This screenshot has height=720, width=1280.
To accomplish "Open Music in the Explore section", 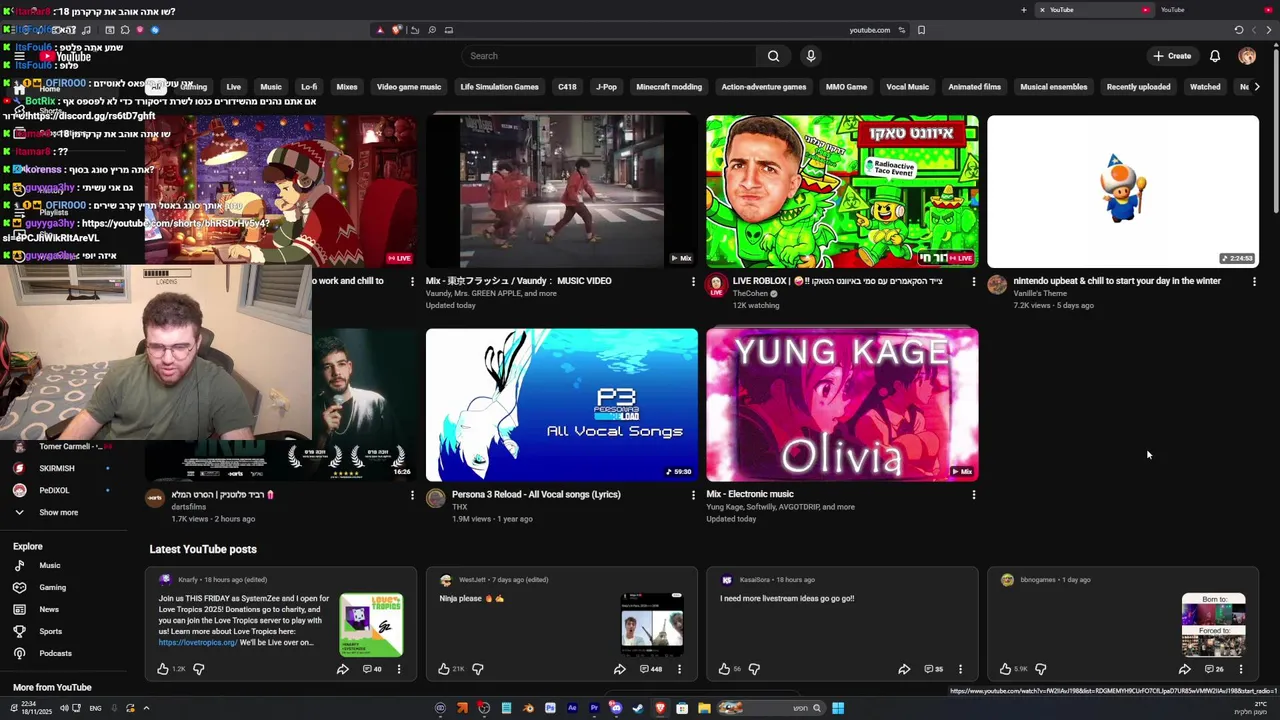I will (50, 566).
